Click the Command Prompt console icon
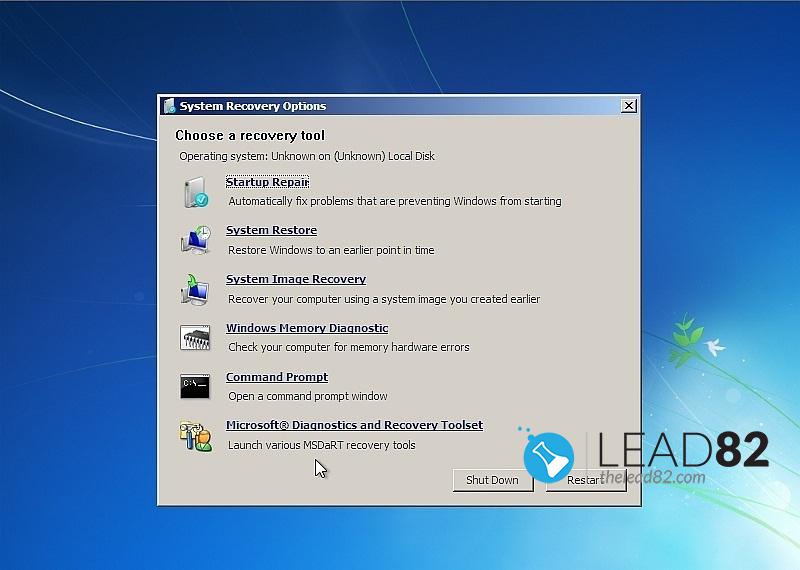This screenshot has width=800, height=570. point(195,386)
